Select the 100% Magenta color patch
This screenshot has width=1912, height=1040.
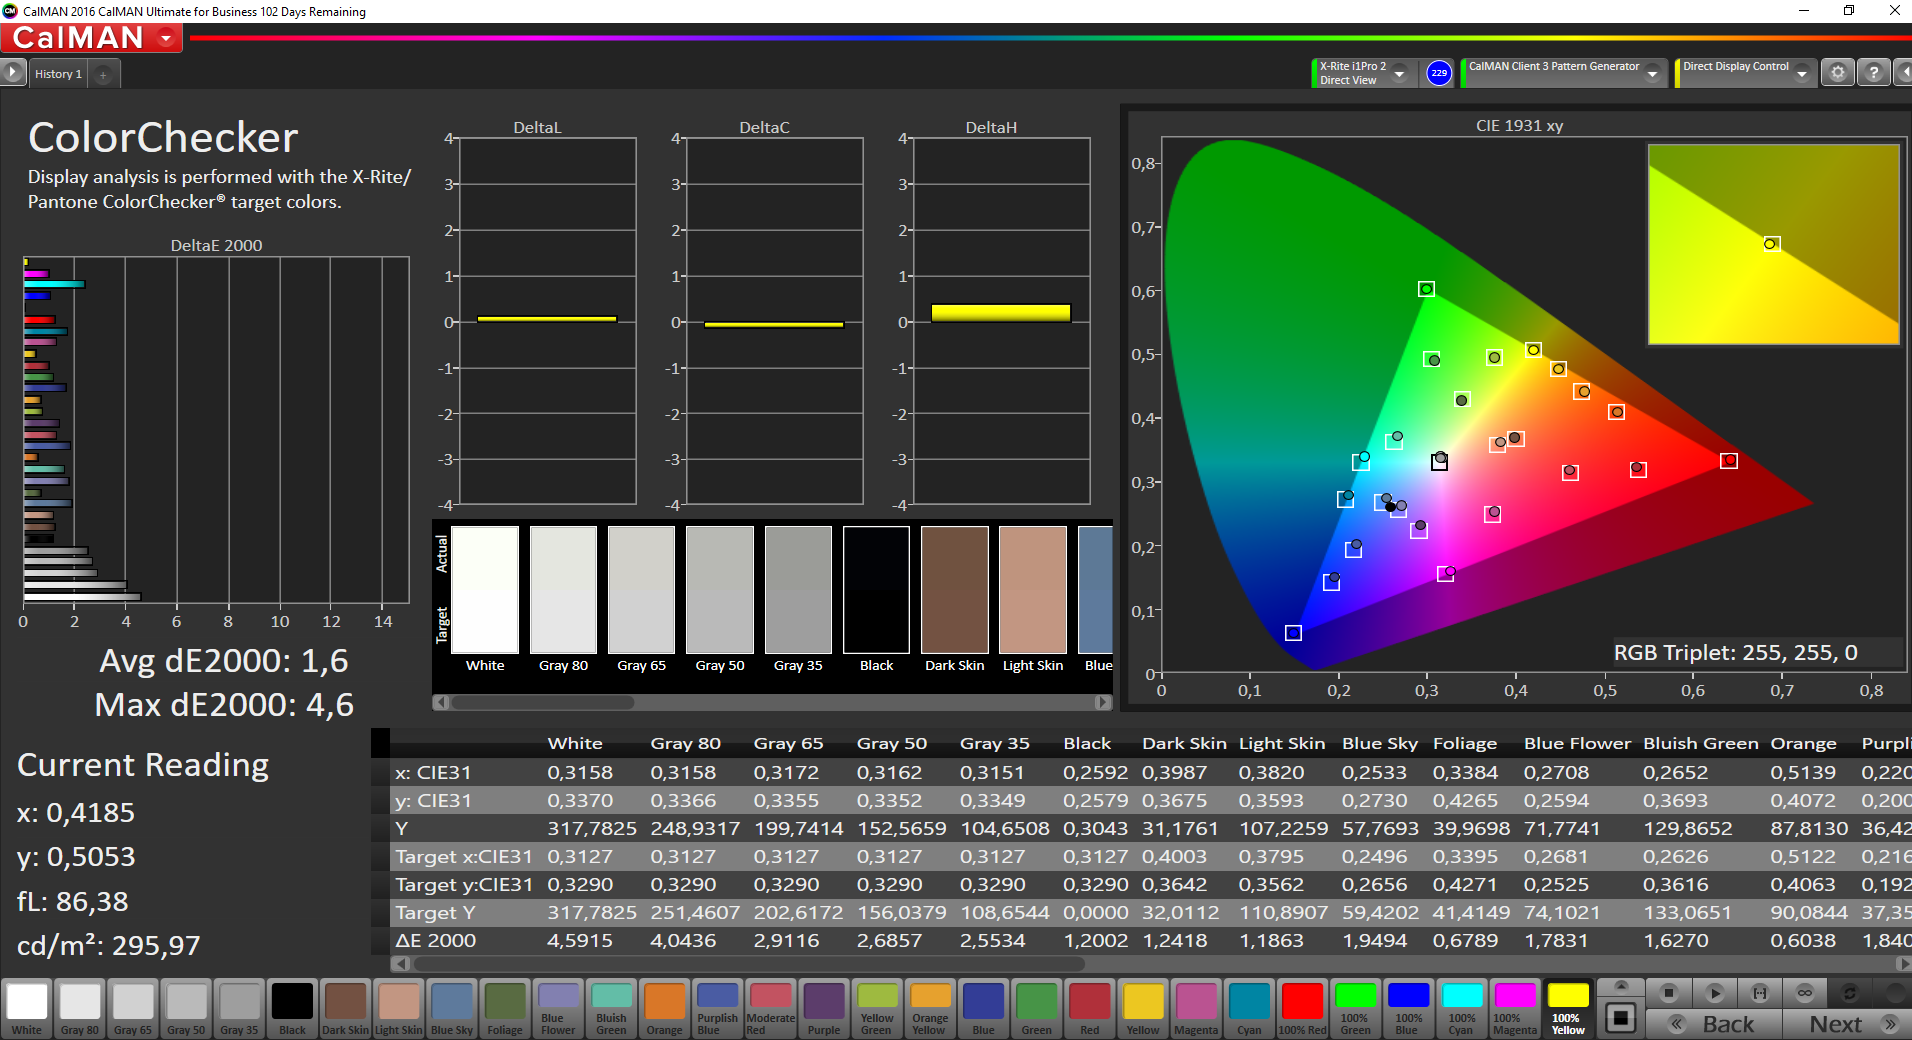pyautogui.click(x=1514, y=1008)
